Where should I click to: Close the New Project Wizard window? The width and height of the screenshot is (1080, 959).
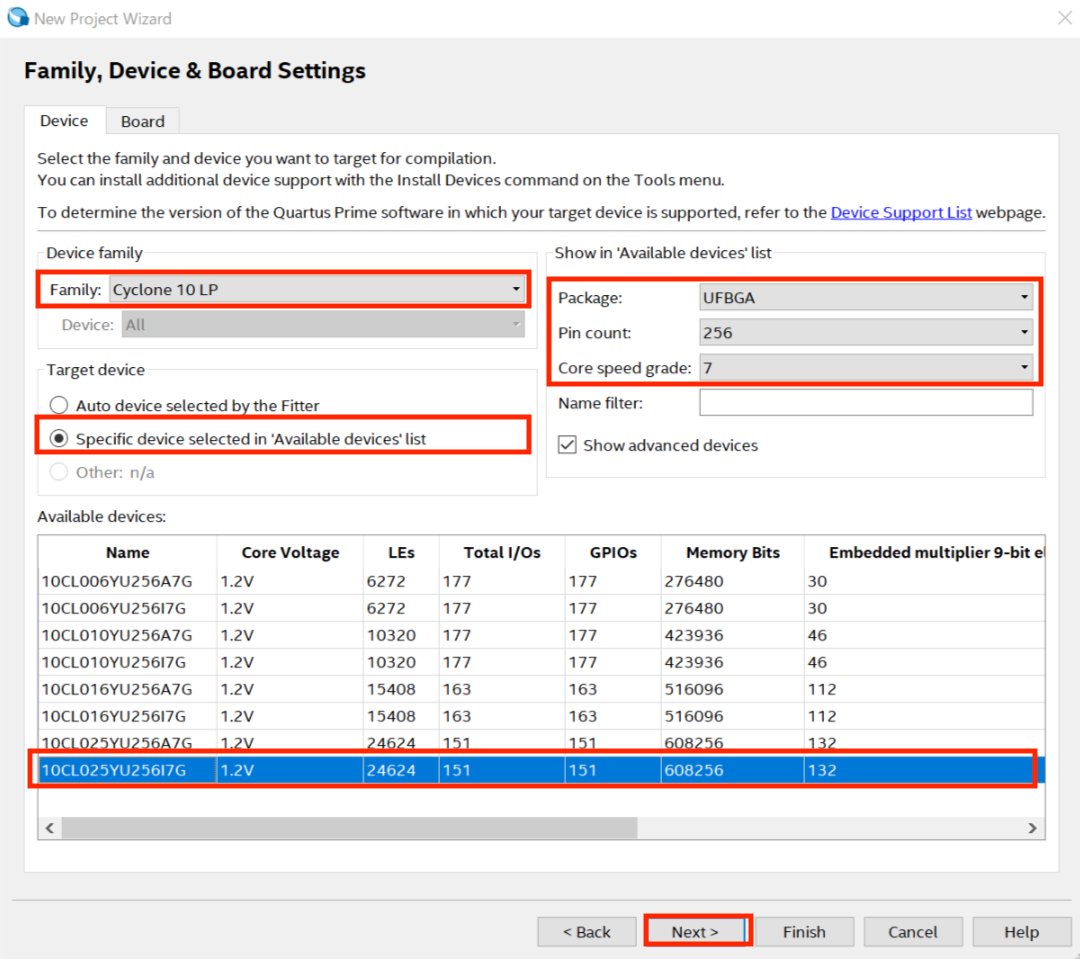tap(1063, 18)
